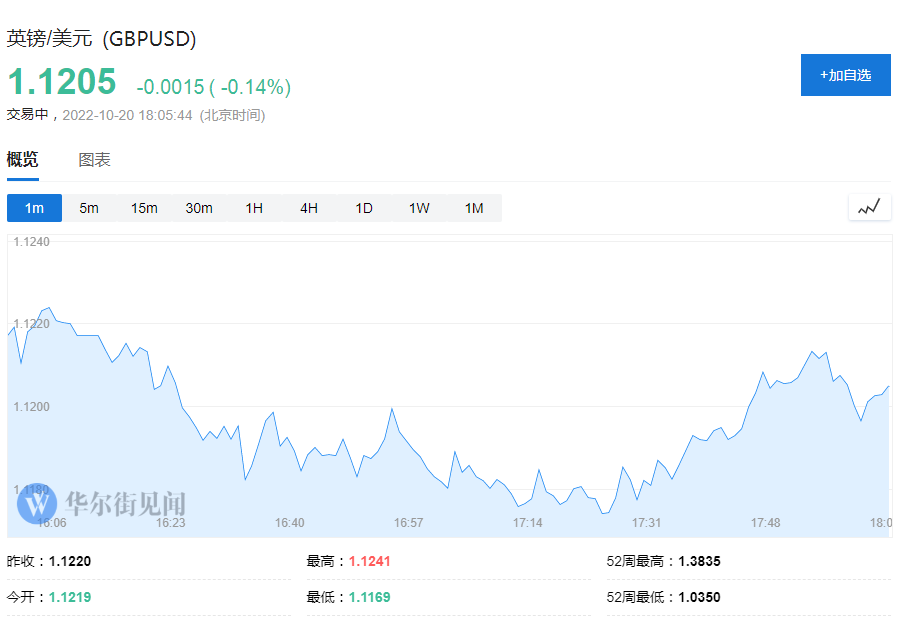The image size is (907, 632).
Task: Select the 1m timeframe
Action: (35, 208)
